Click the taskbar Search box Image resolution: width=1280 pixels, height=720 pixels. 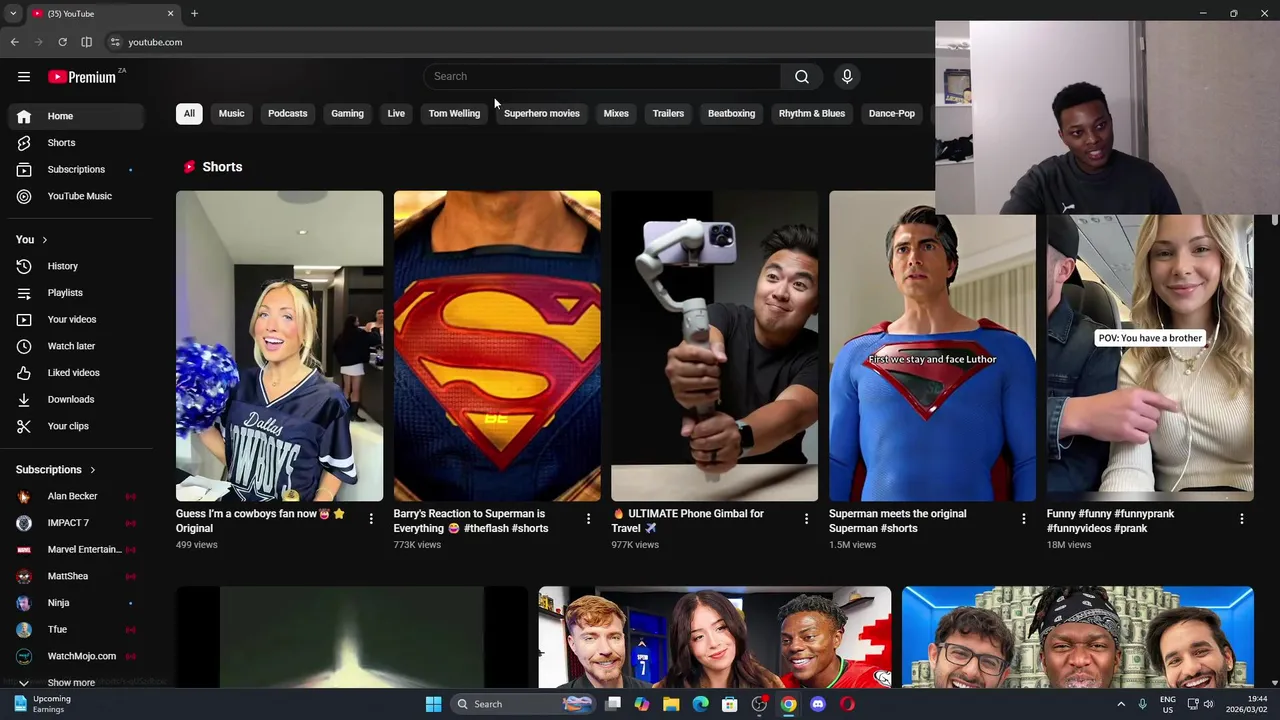pyautogui.click(x=524, y=704)
